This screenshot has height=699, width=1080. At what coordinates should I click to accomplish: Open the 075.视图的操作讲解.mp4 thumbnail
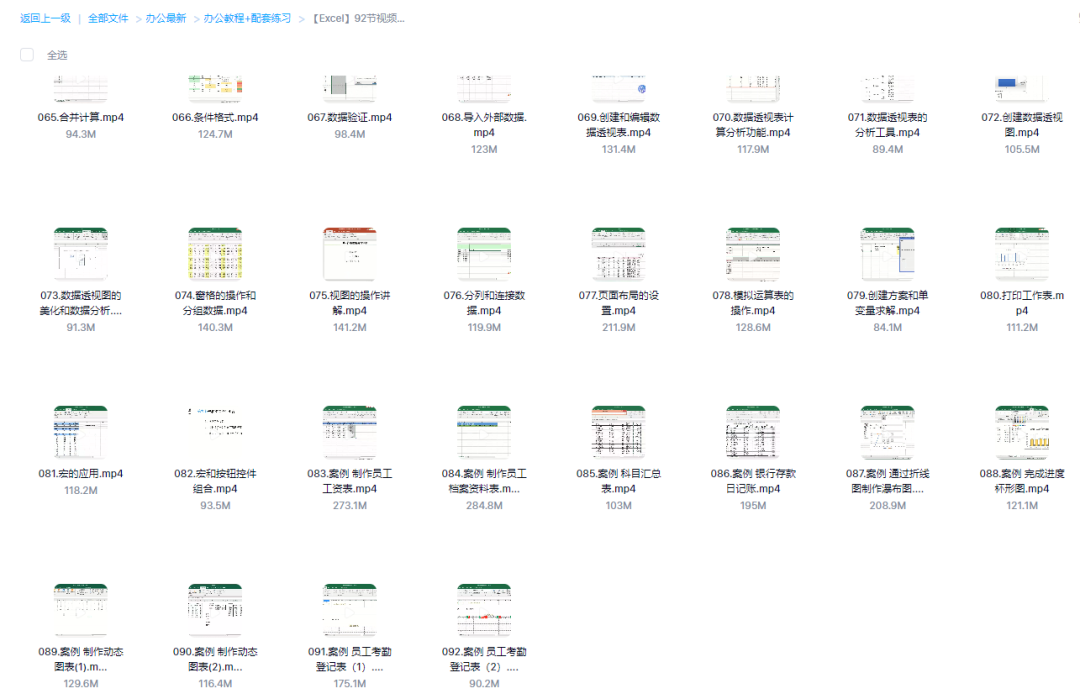pos(349,254)
